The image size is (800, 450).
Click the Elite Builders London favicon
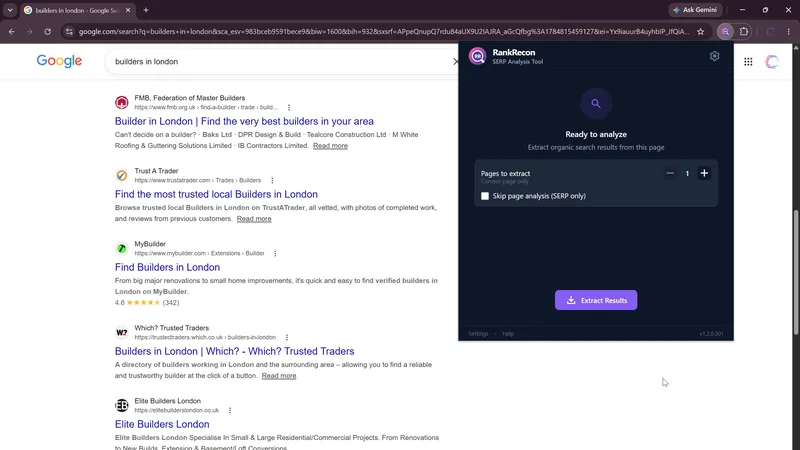point(121,406)
